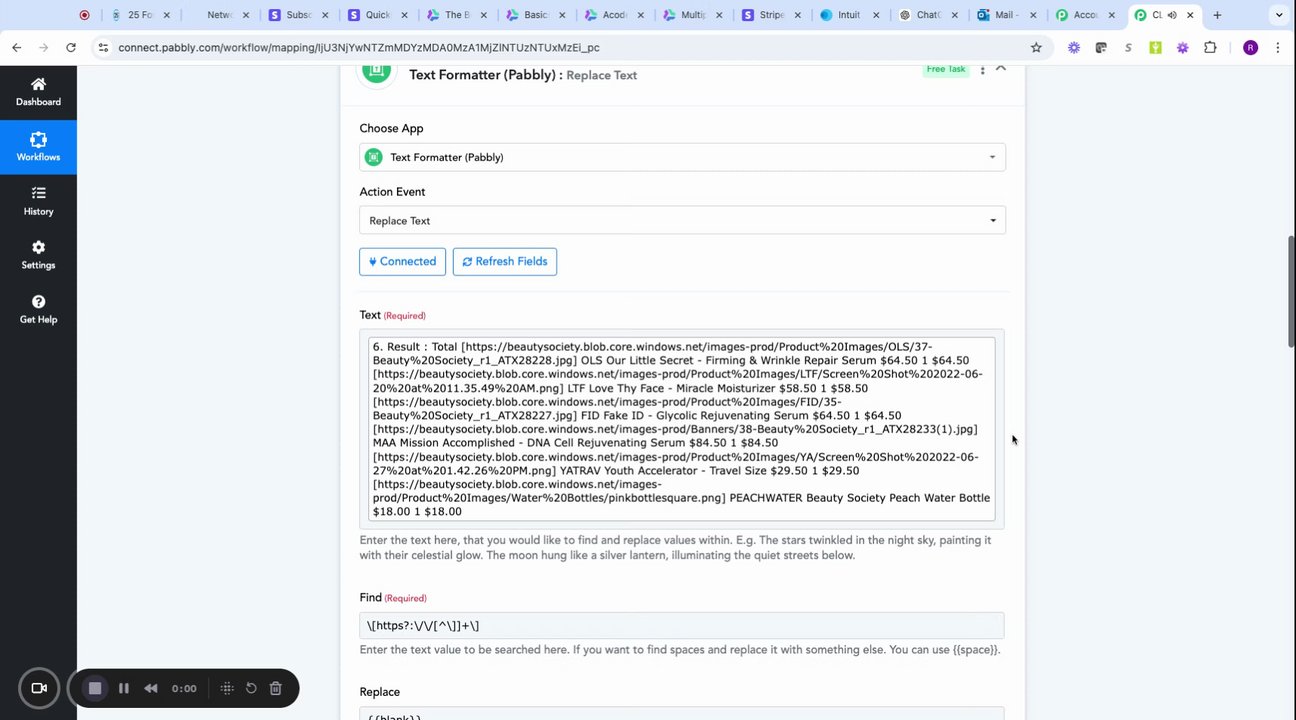Open the Chrome profile avatar R

(1250, 47)
